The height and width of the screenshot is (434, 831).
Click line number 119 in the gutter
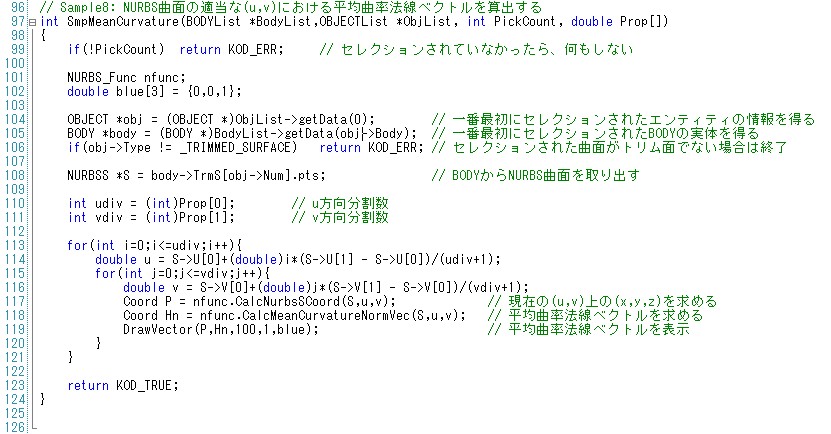tap(14, 329)
